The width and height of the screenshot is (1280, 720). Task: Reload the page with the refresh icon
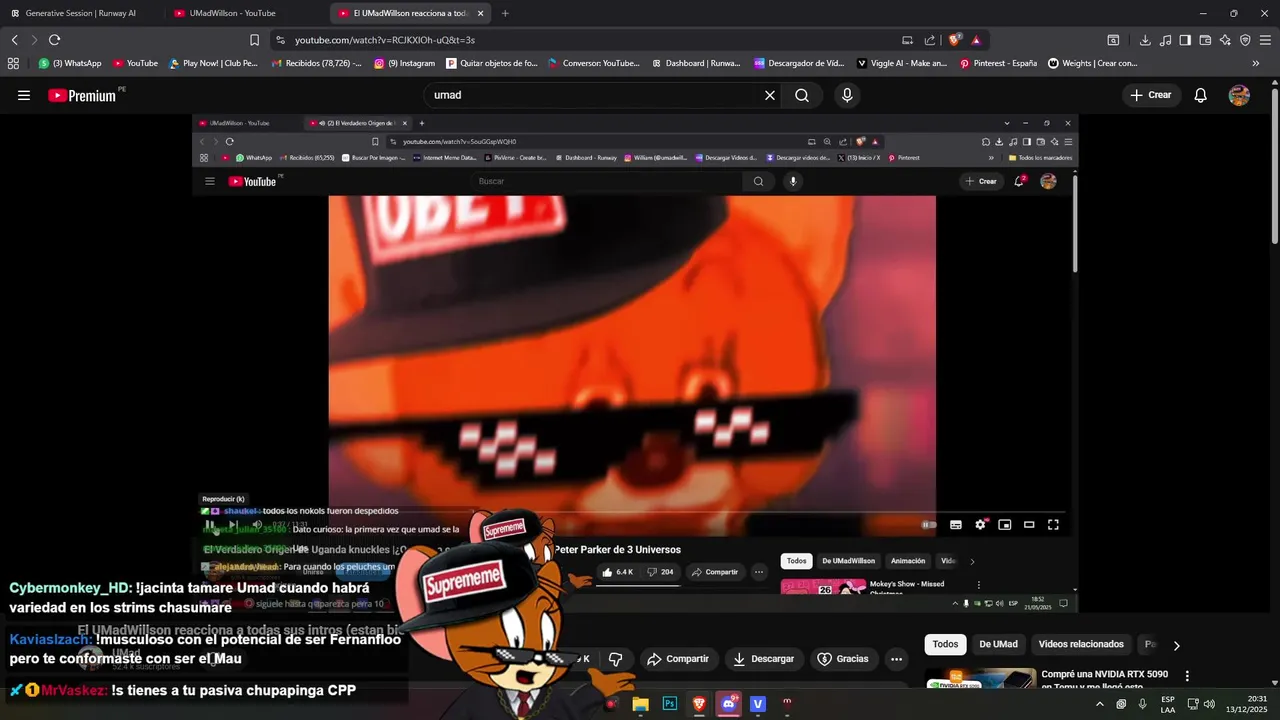(54, 40)
